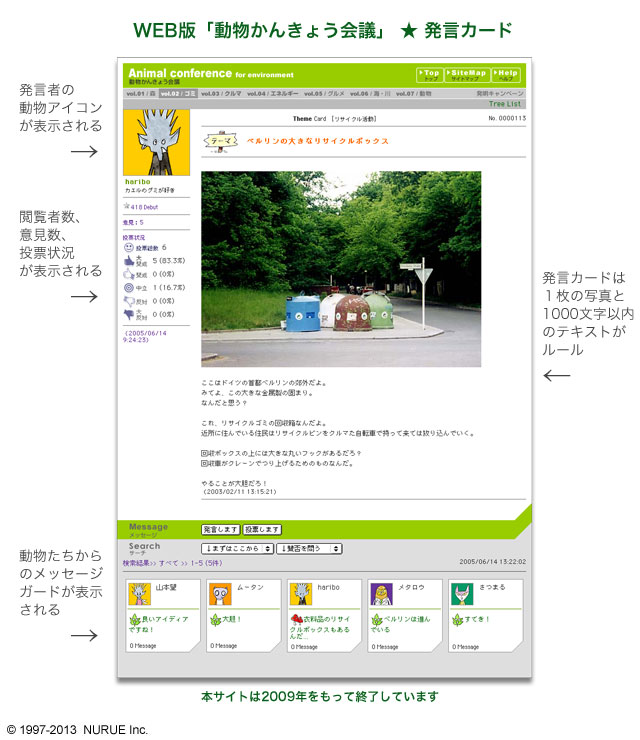This screenshot has height=740, width=640.
Task: Click the red mushroom icon in haribo's card
Action: [x=296, y=619]
